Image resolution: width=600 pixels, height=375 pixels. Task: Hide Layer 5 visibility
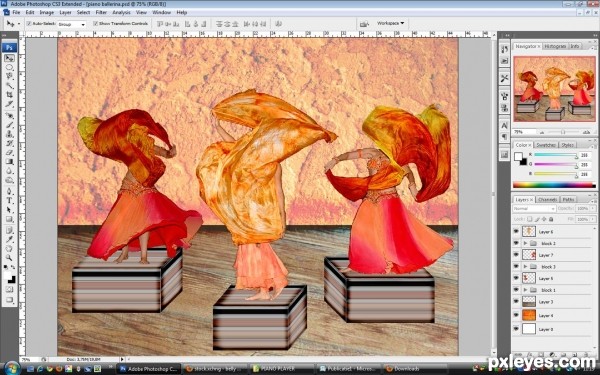coord(516,278)
